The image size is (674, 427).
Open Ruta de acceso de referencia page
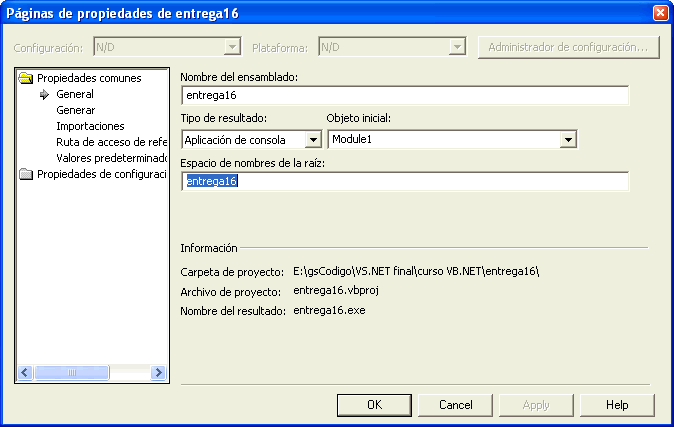click(110, 142)
